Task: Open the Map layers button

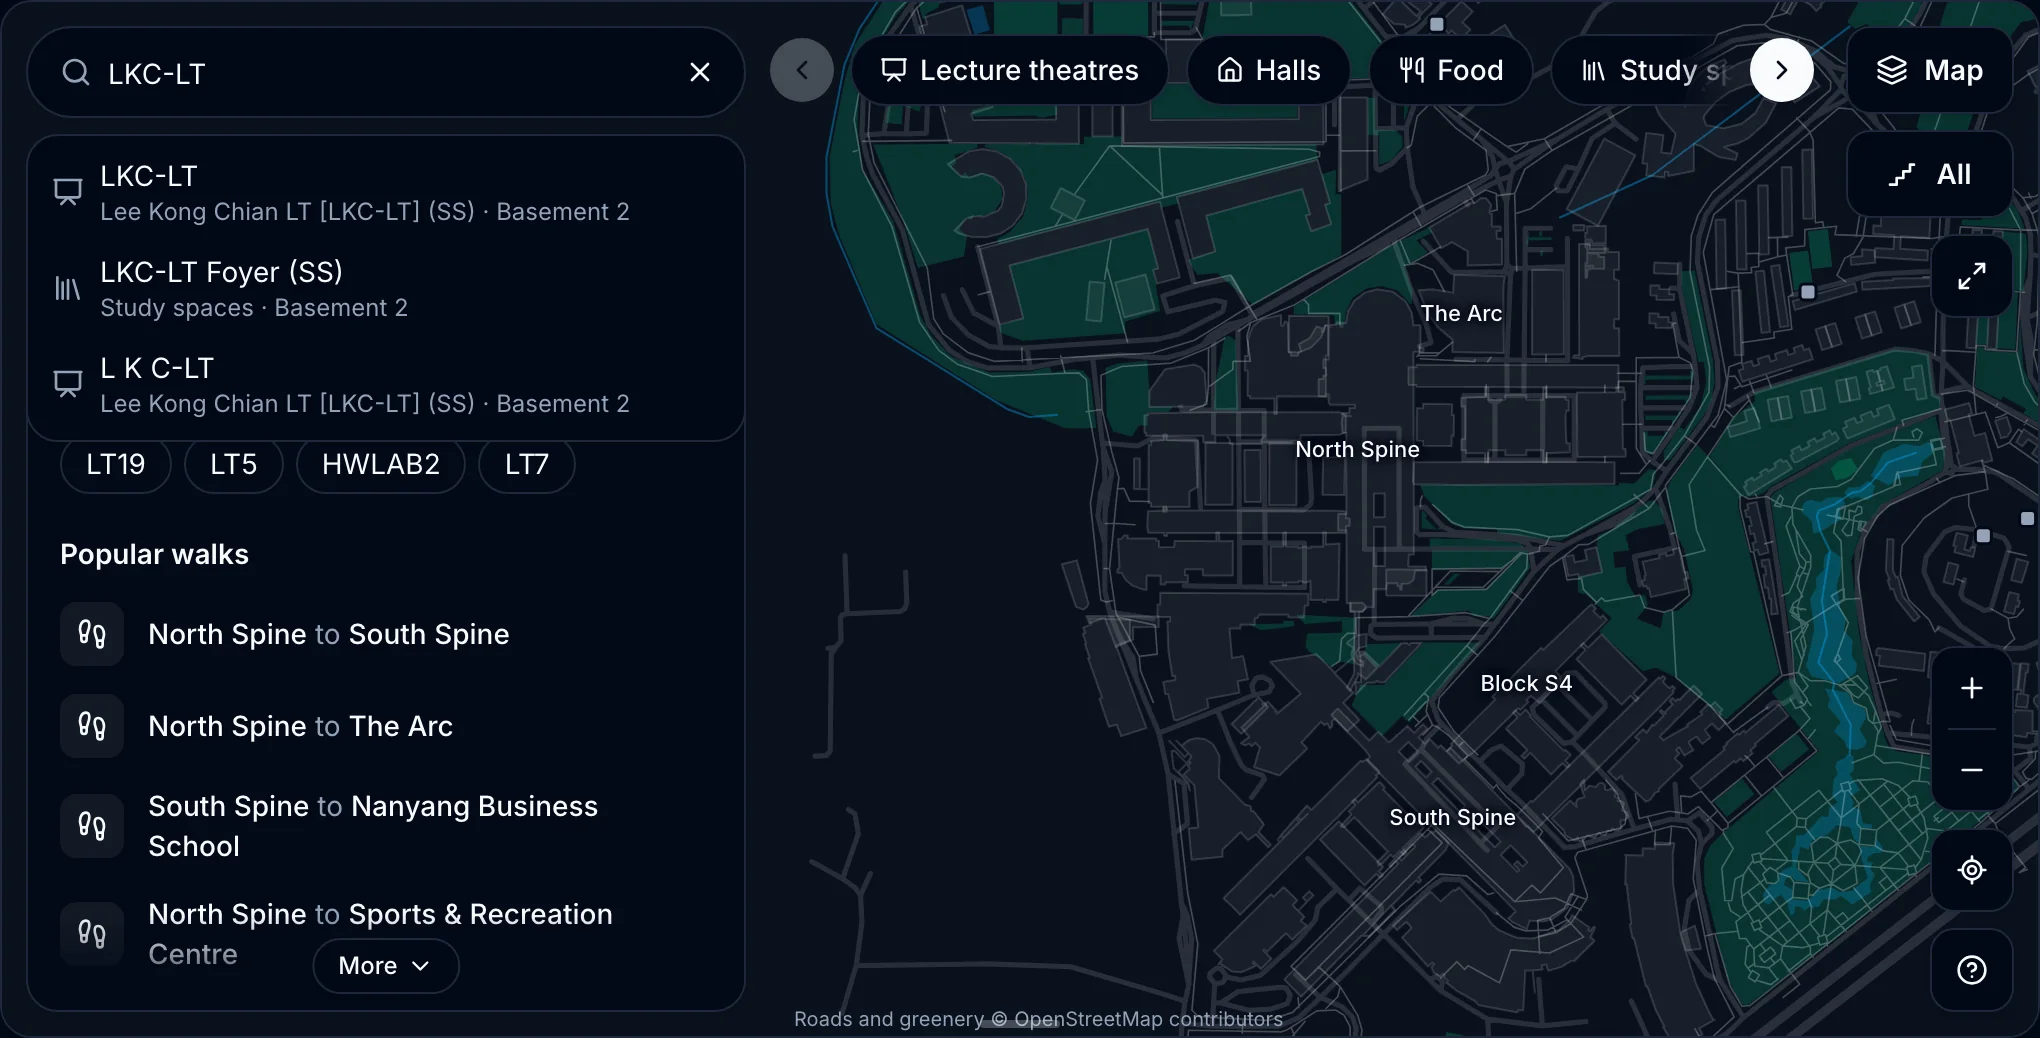Action: 1930,70
